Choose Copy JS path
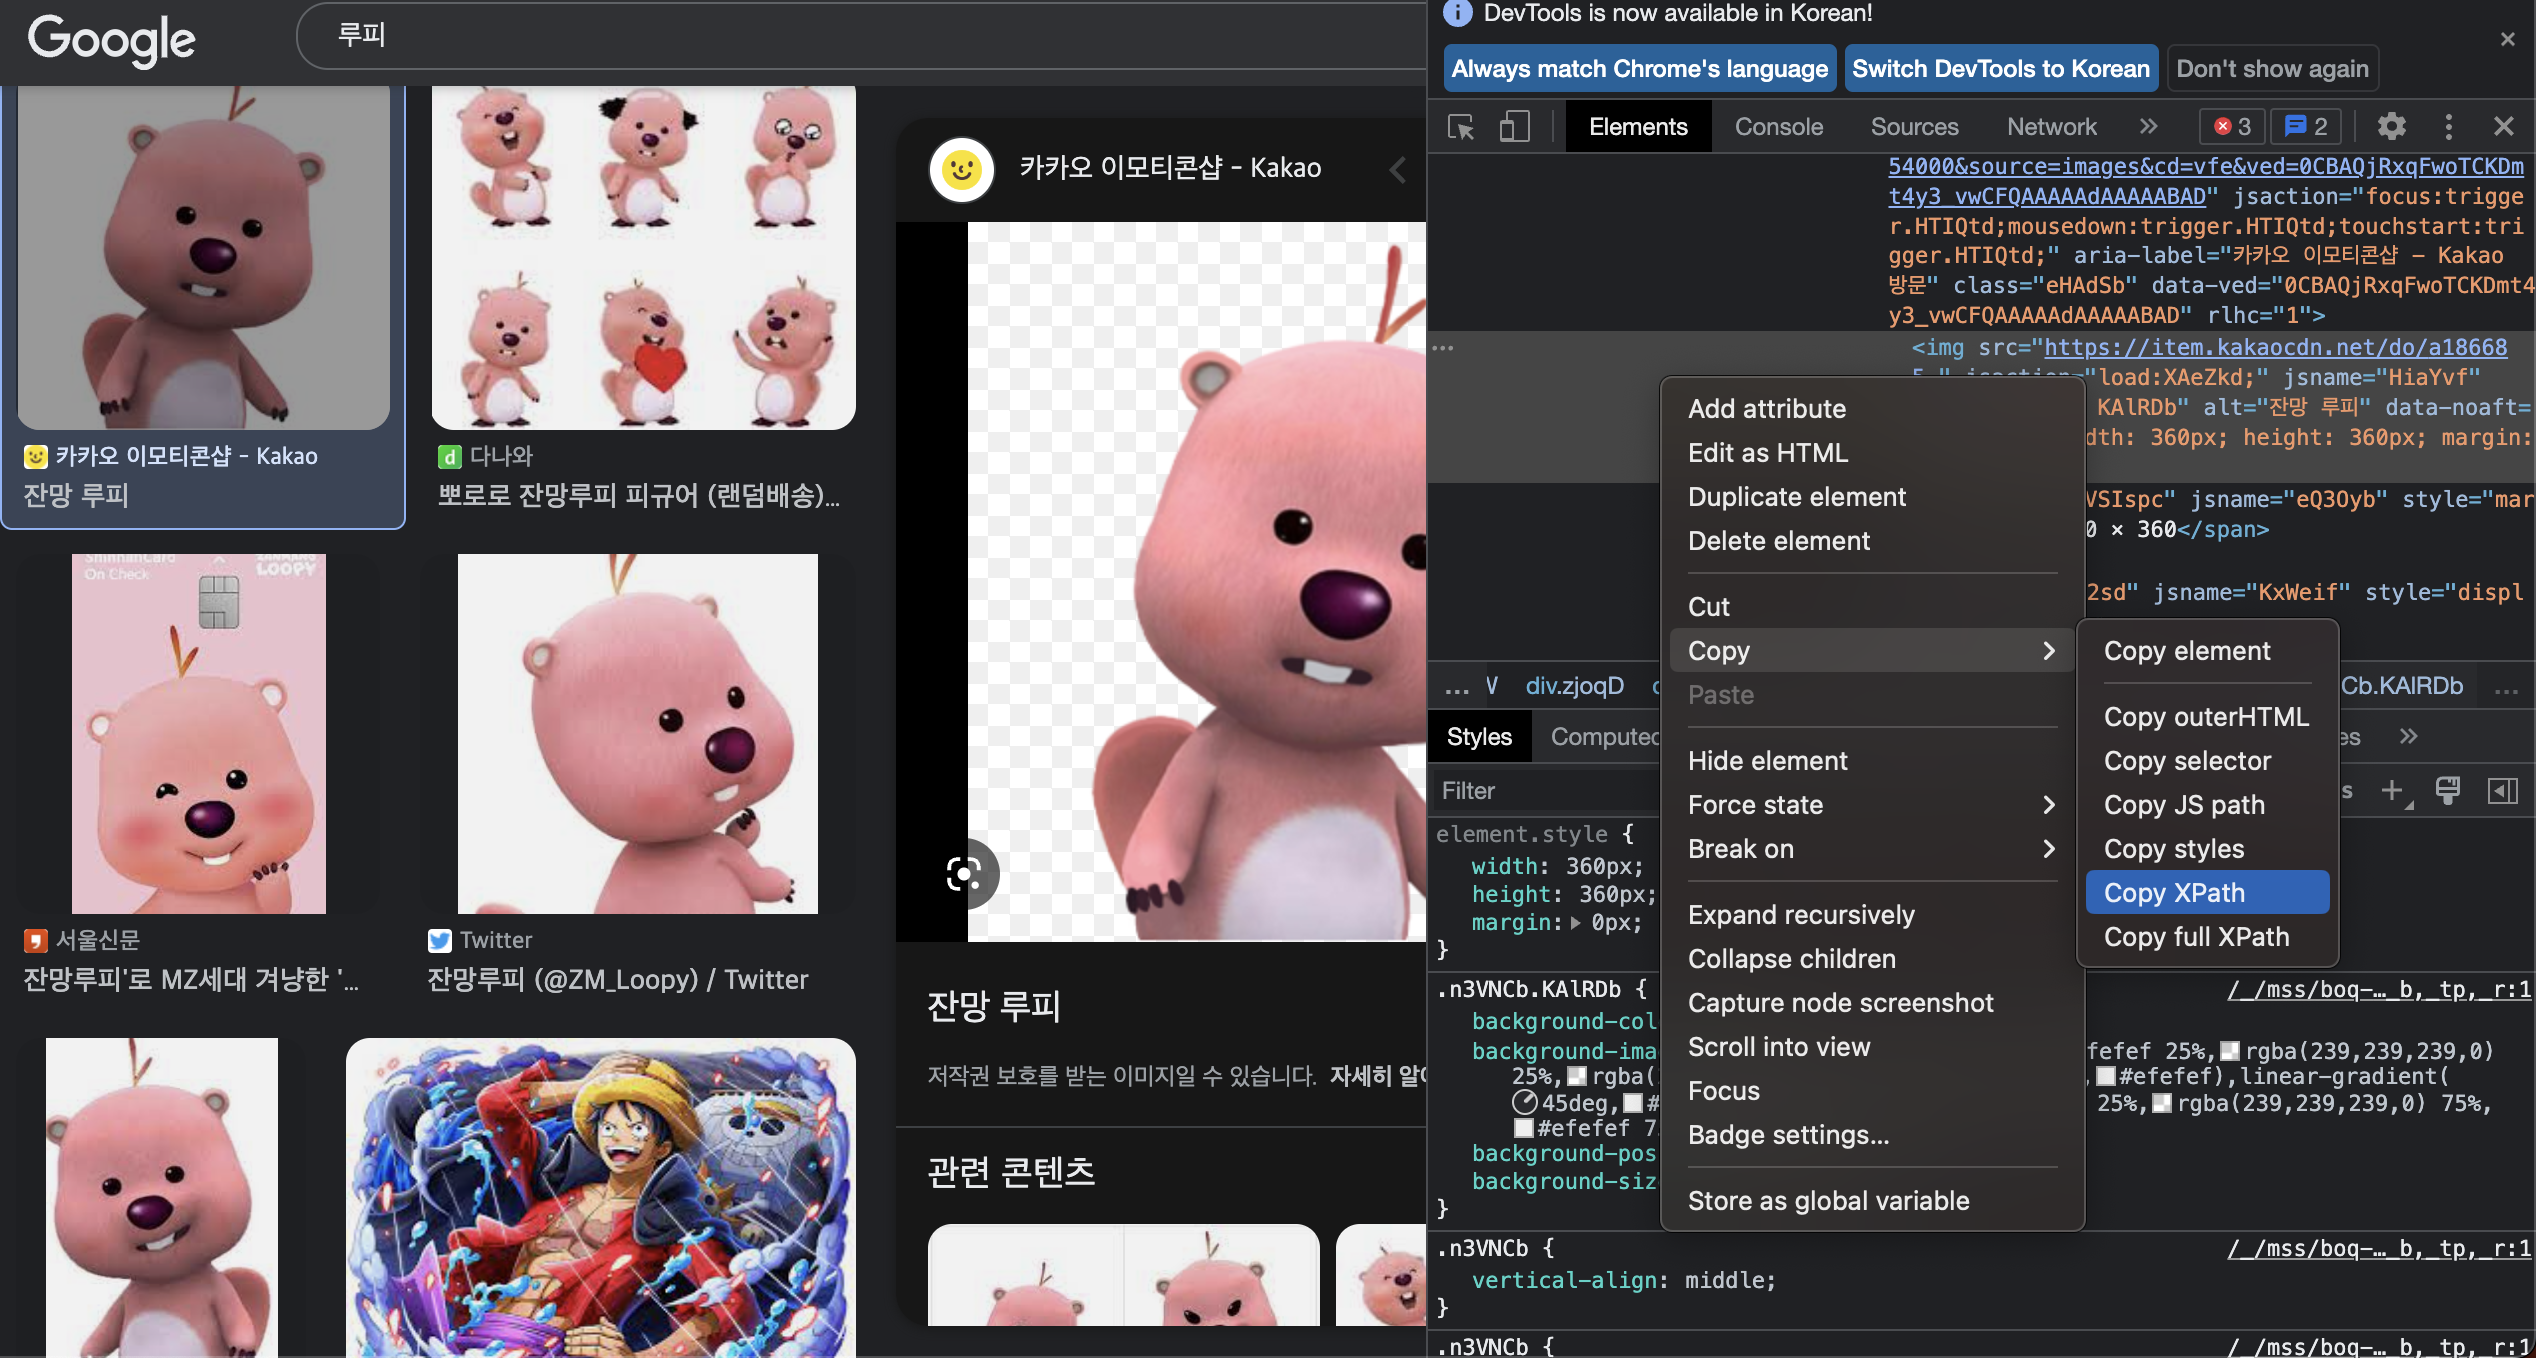Screen dimensions: 2536x1358 click(x=2207, y=805)
